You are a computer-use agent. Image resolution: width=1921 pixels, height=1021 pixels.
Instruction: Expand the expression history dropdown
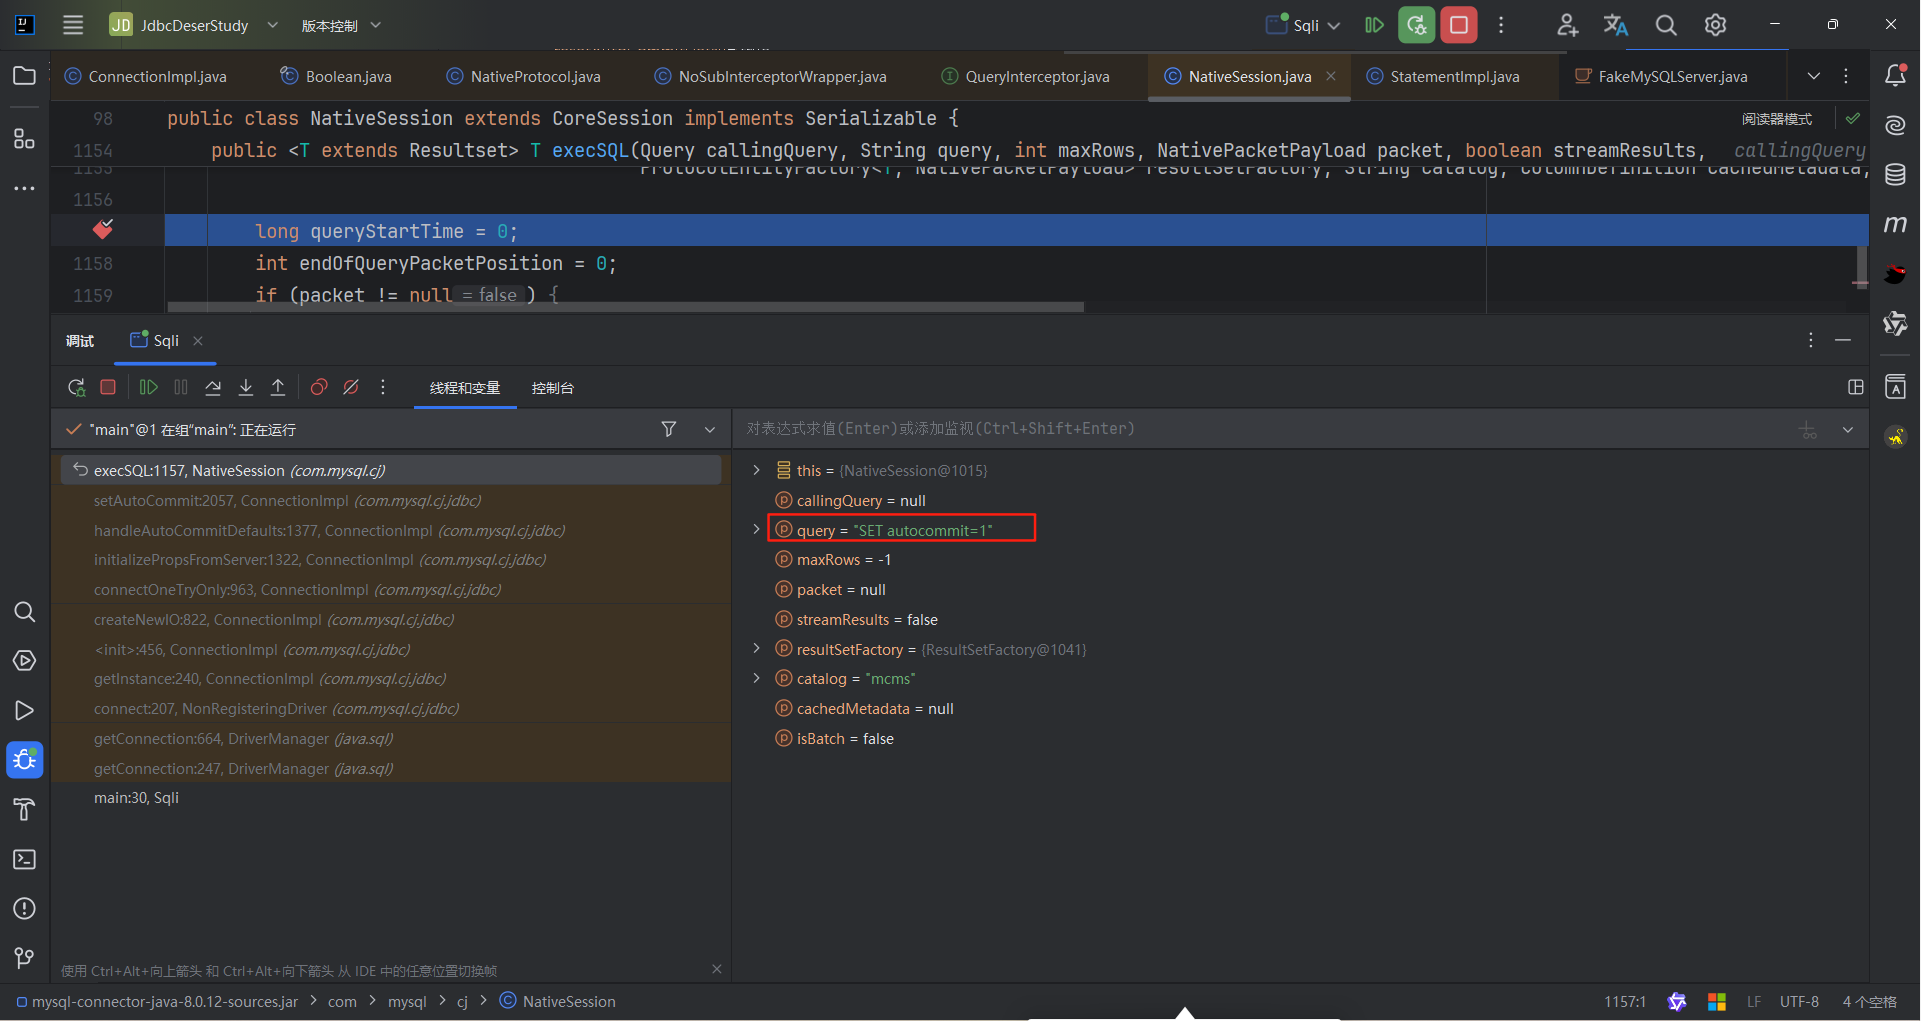(x=1848, y=430)
